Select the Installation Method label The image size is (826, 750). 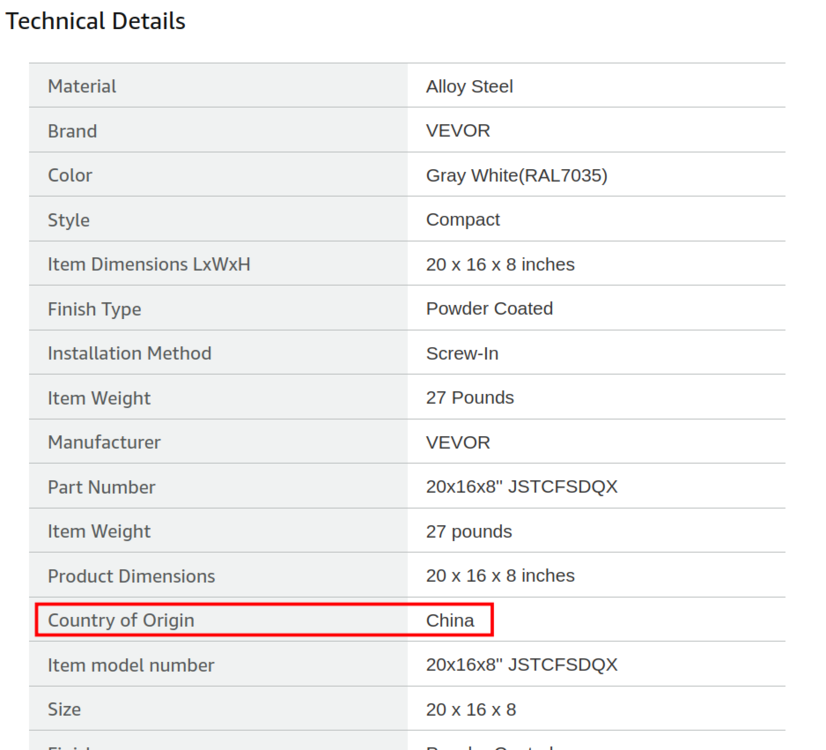point(129,353)
